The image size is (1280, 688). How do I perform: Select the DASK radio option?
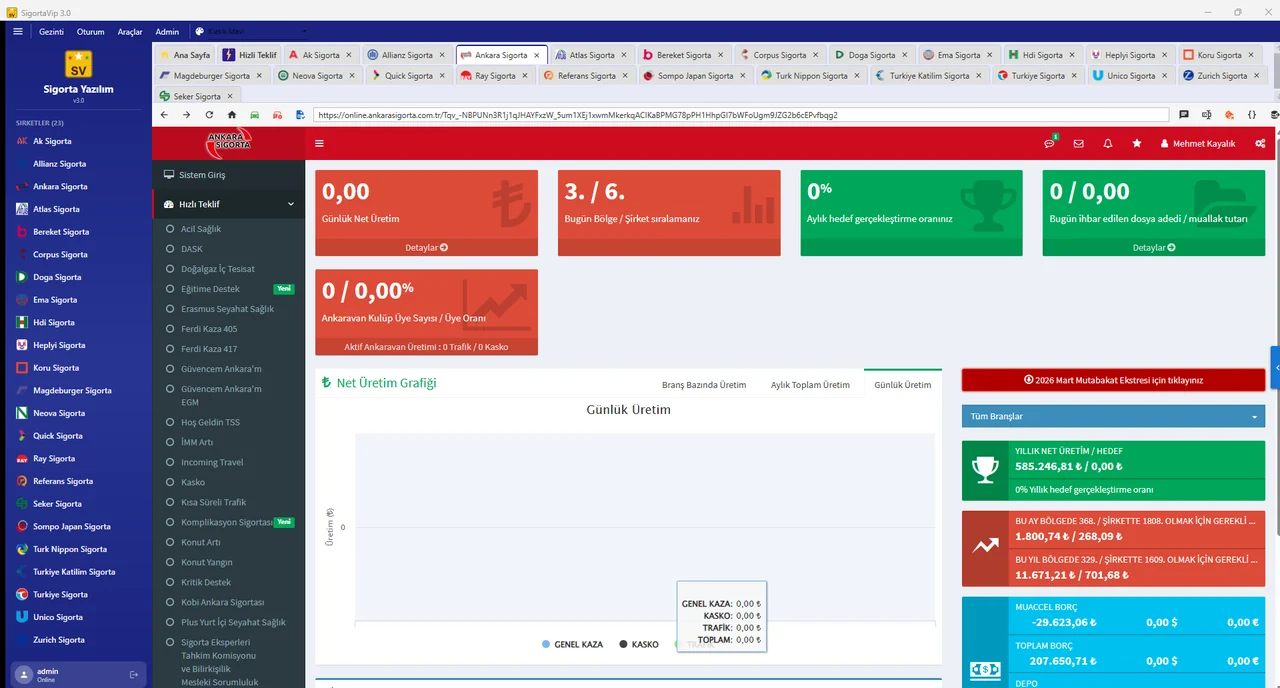[x=172, y=248]
